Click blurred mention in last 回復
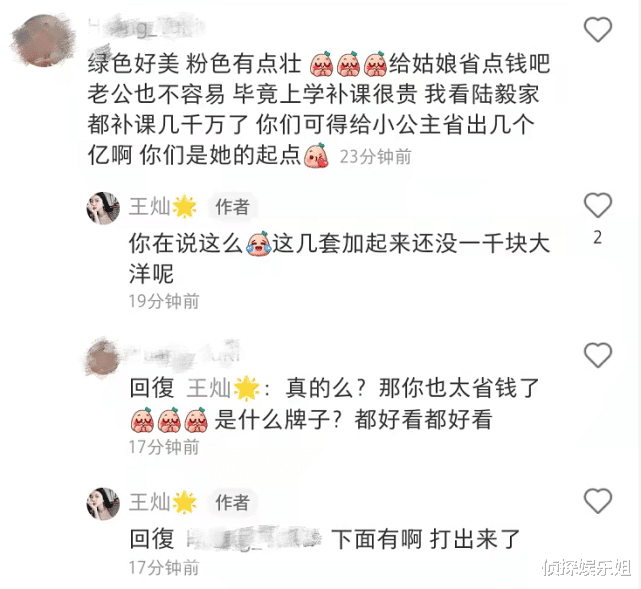This screenshot has height=589, width=641. [x=253, y=539]
